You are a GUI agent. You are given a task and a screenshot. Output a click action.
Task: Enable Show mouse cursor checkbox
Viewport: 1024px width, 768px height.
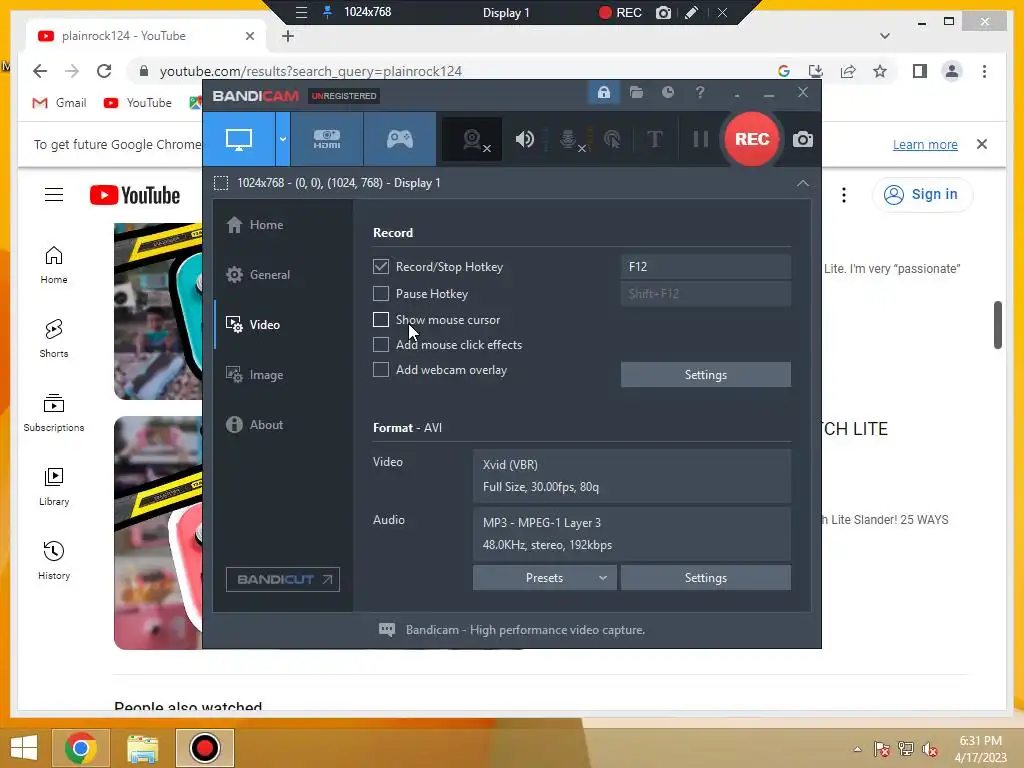pyautogui.click(x=381, y=319)
